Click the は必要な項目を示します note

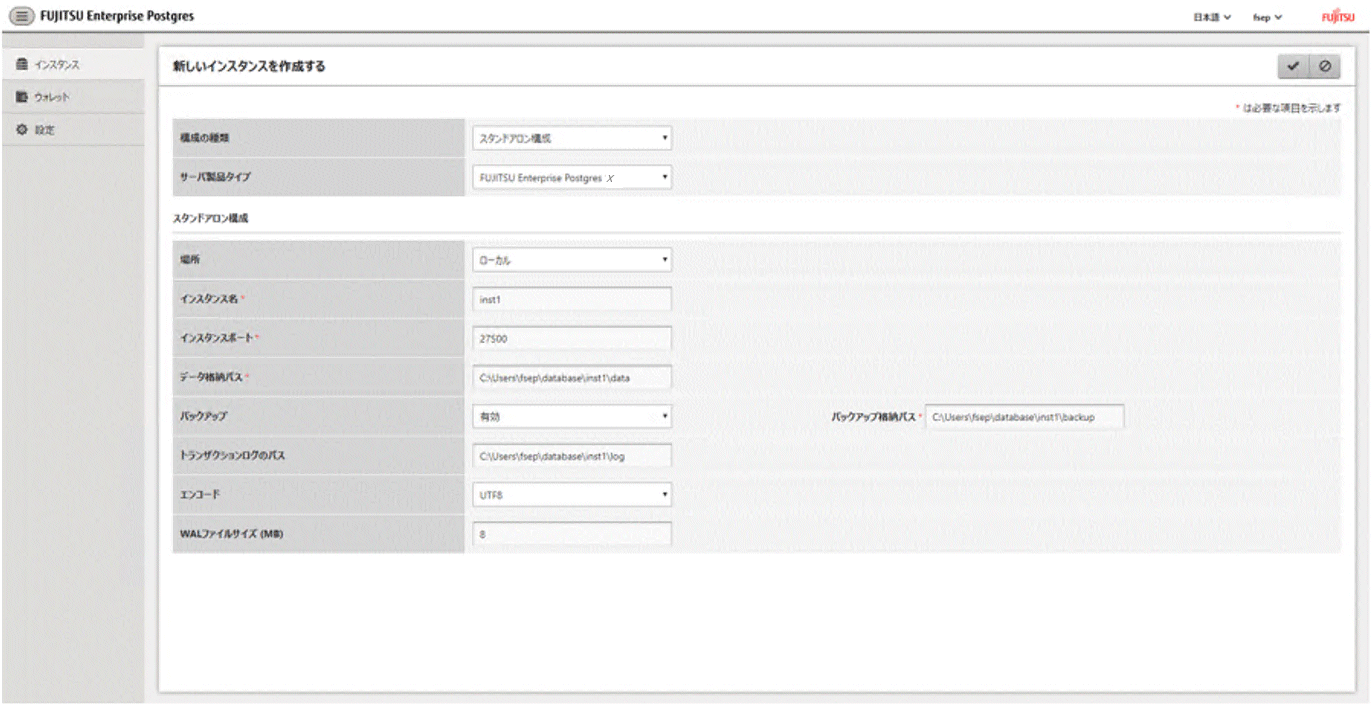1288,107
